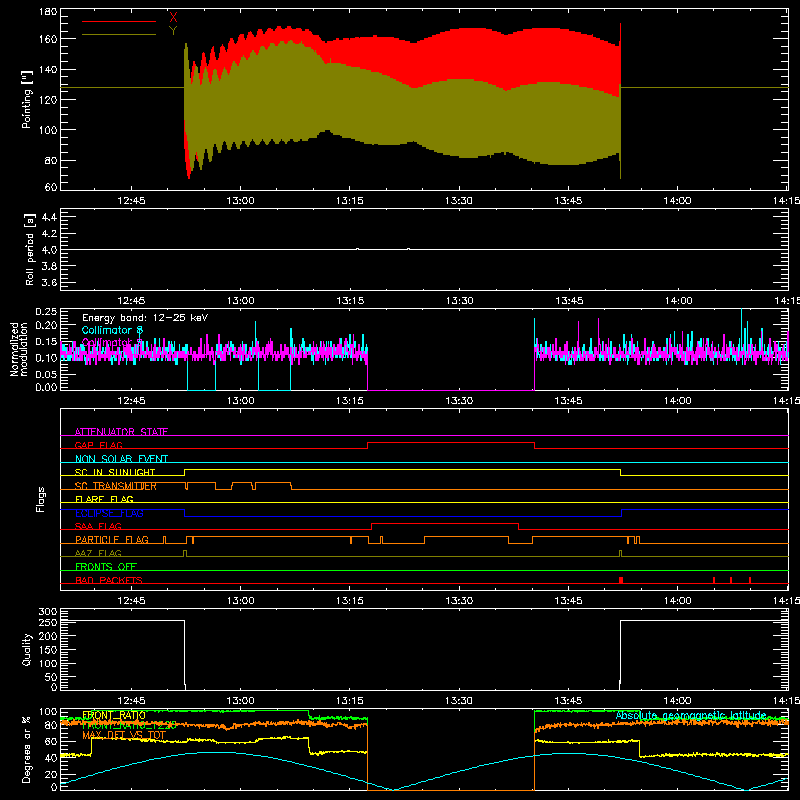
Task: Click the 13:15 label under Pointing plot
Action: point(349,201)
